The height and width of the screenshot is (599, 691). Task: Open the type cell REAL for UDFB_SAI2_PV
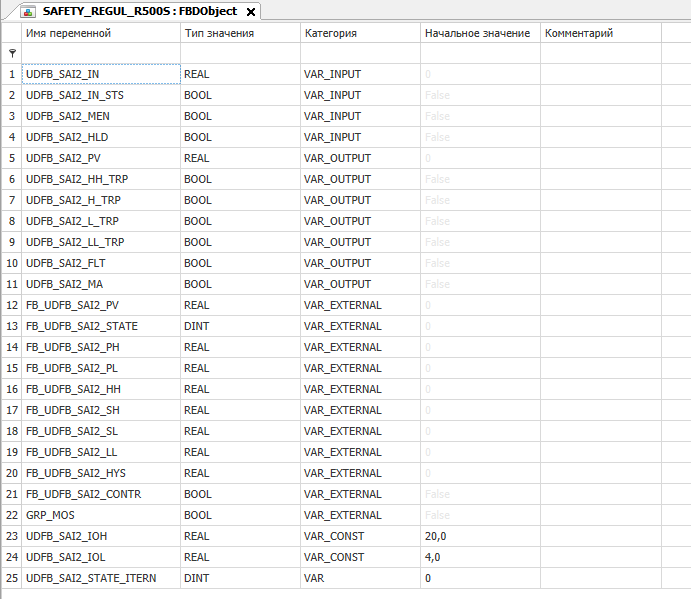point(239,158)
